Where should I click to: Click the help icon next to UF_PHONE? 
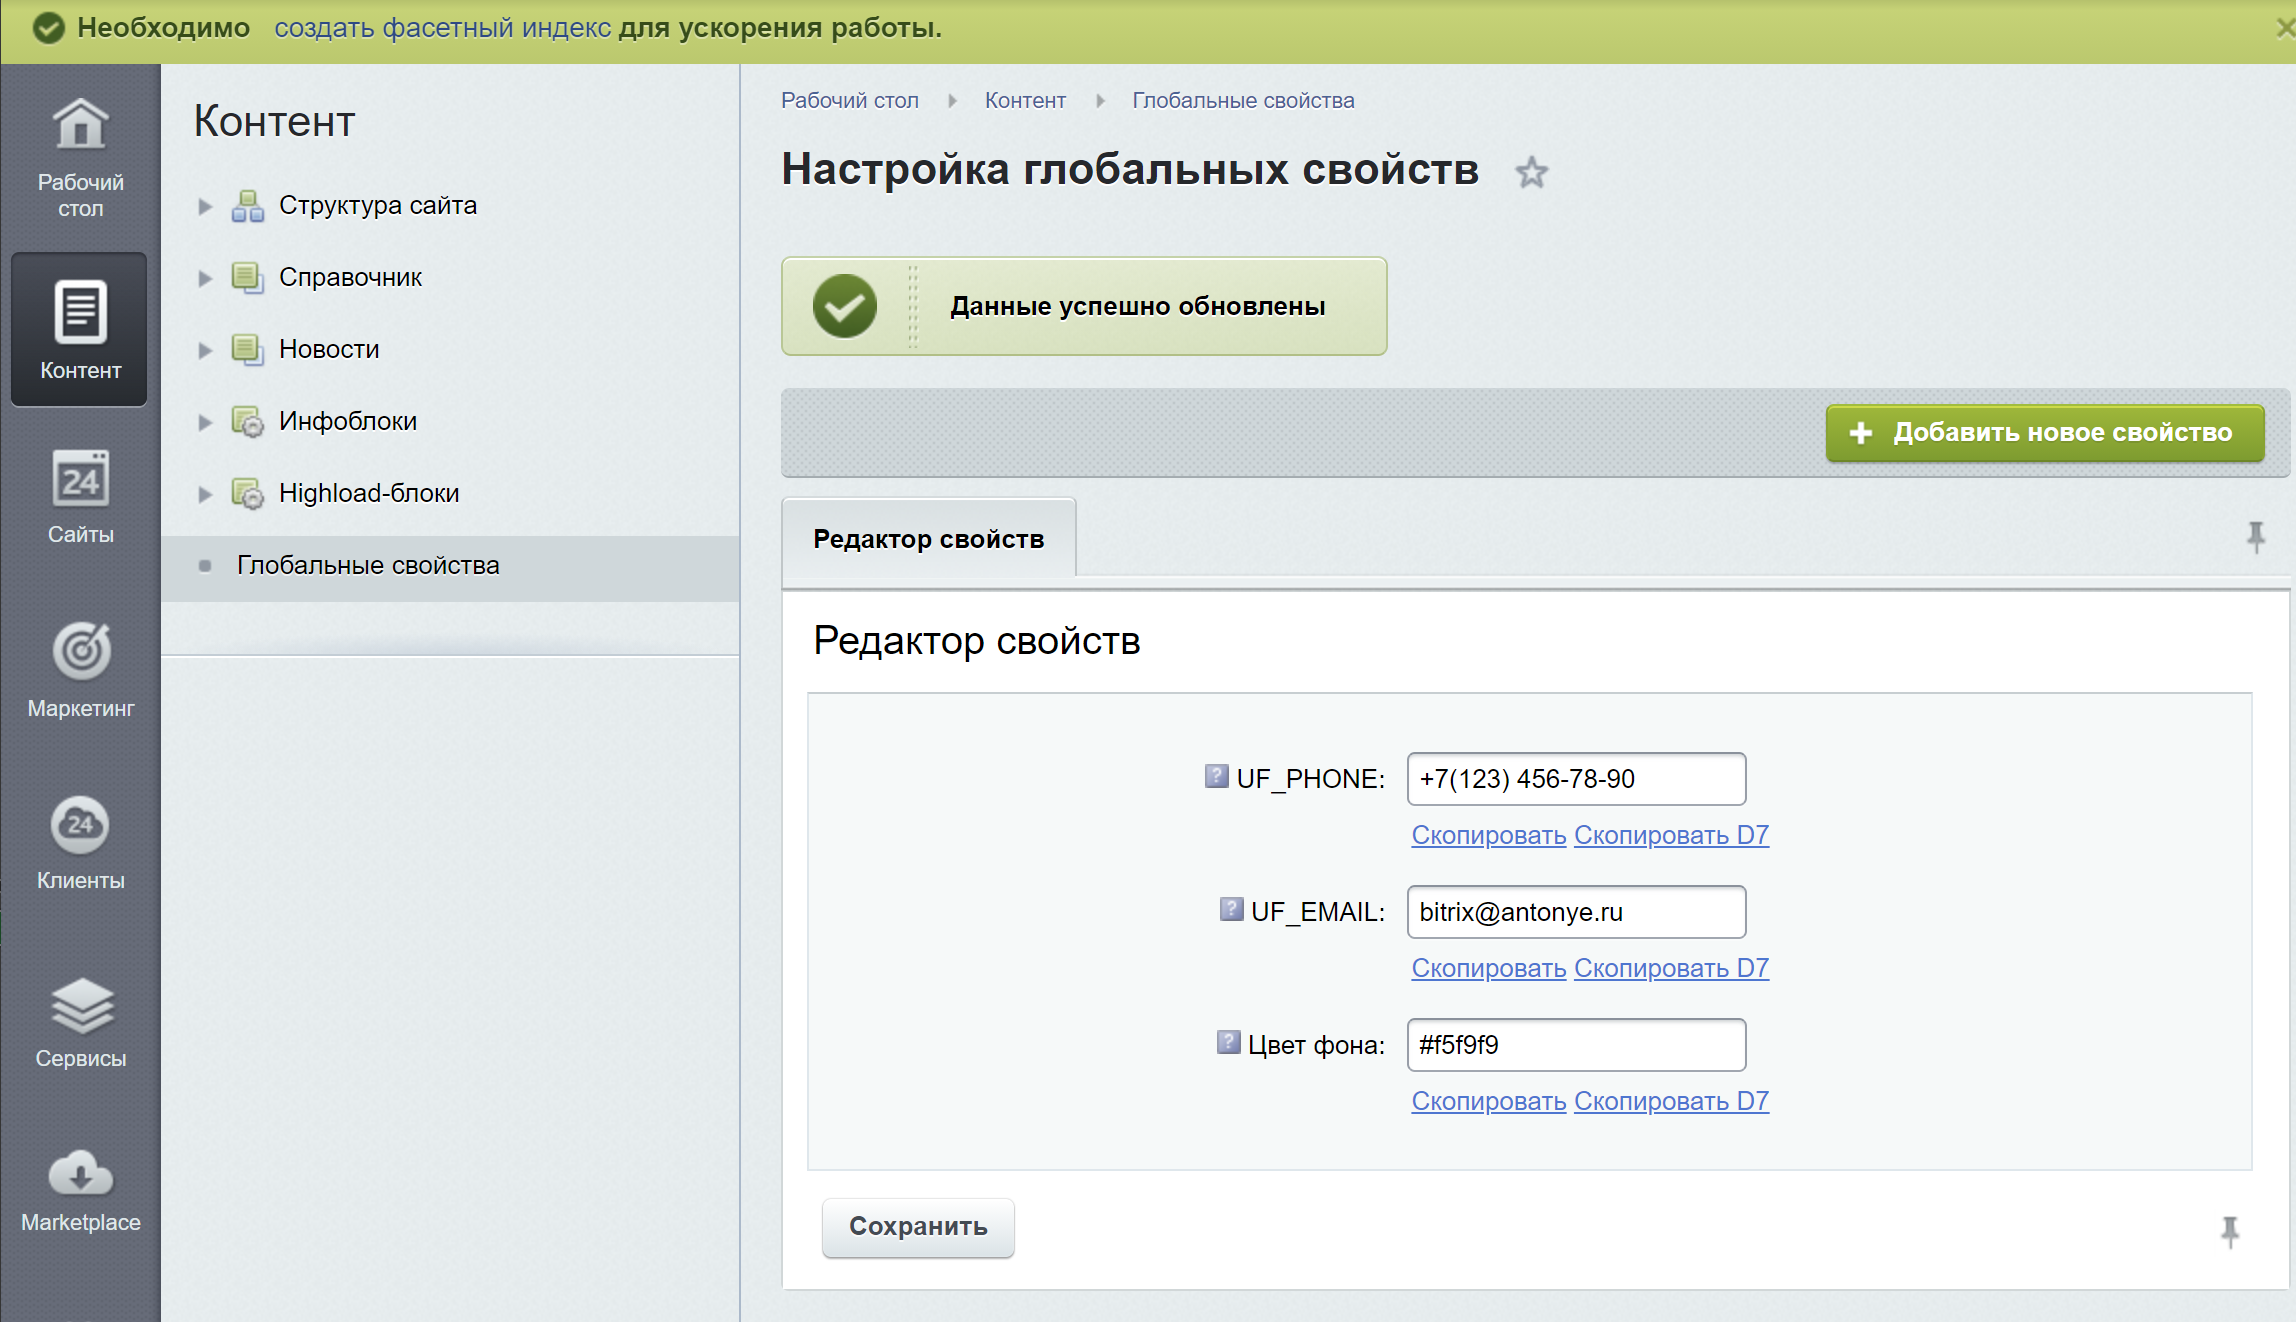(x=1216, y=776)
